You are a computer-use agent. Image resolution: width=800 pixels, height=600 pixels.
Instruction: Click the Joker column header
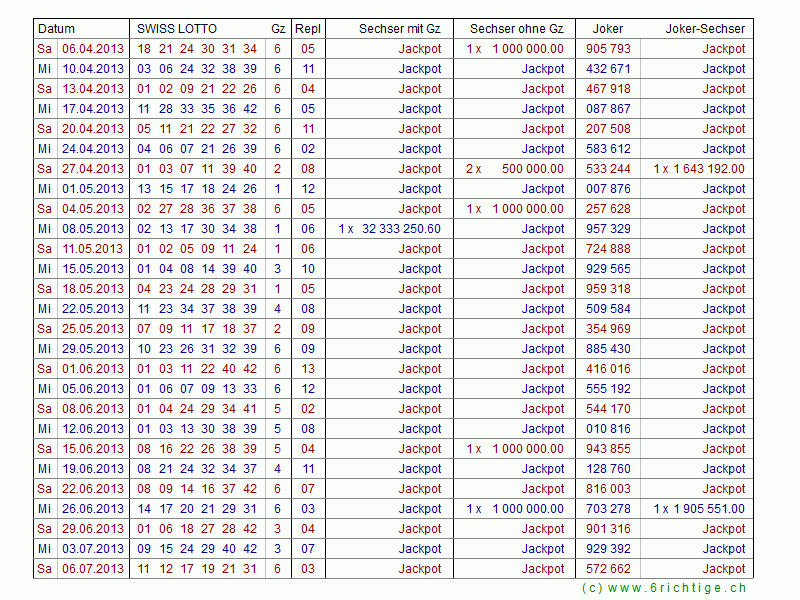pos(607,29)
